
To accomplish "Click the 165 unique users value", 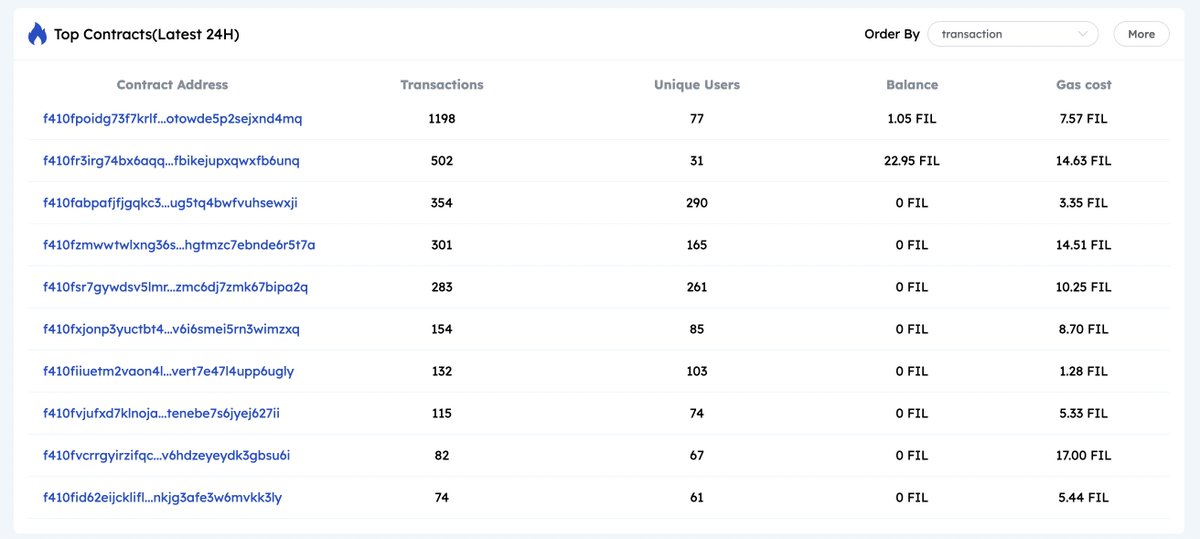I will (697, 244).
